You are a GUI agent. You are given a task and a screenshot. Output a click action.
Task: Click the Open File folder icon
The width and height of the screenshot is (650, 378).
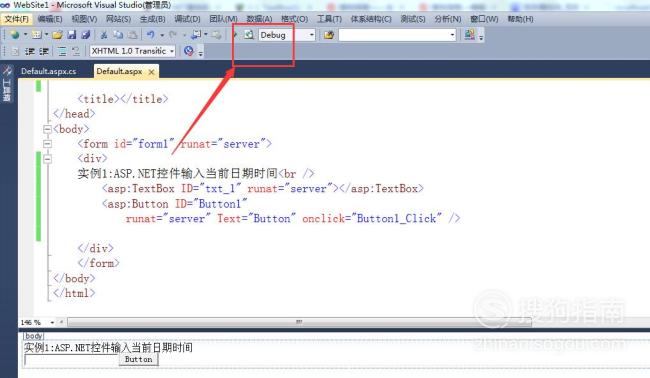coord(57,35)
